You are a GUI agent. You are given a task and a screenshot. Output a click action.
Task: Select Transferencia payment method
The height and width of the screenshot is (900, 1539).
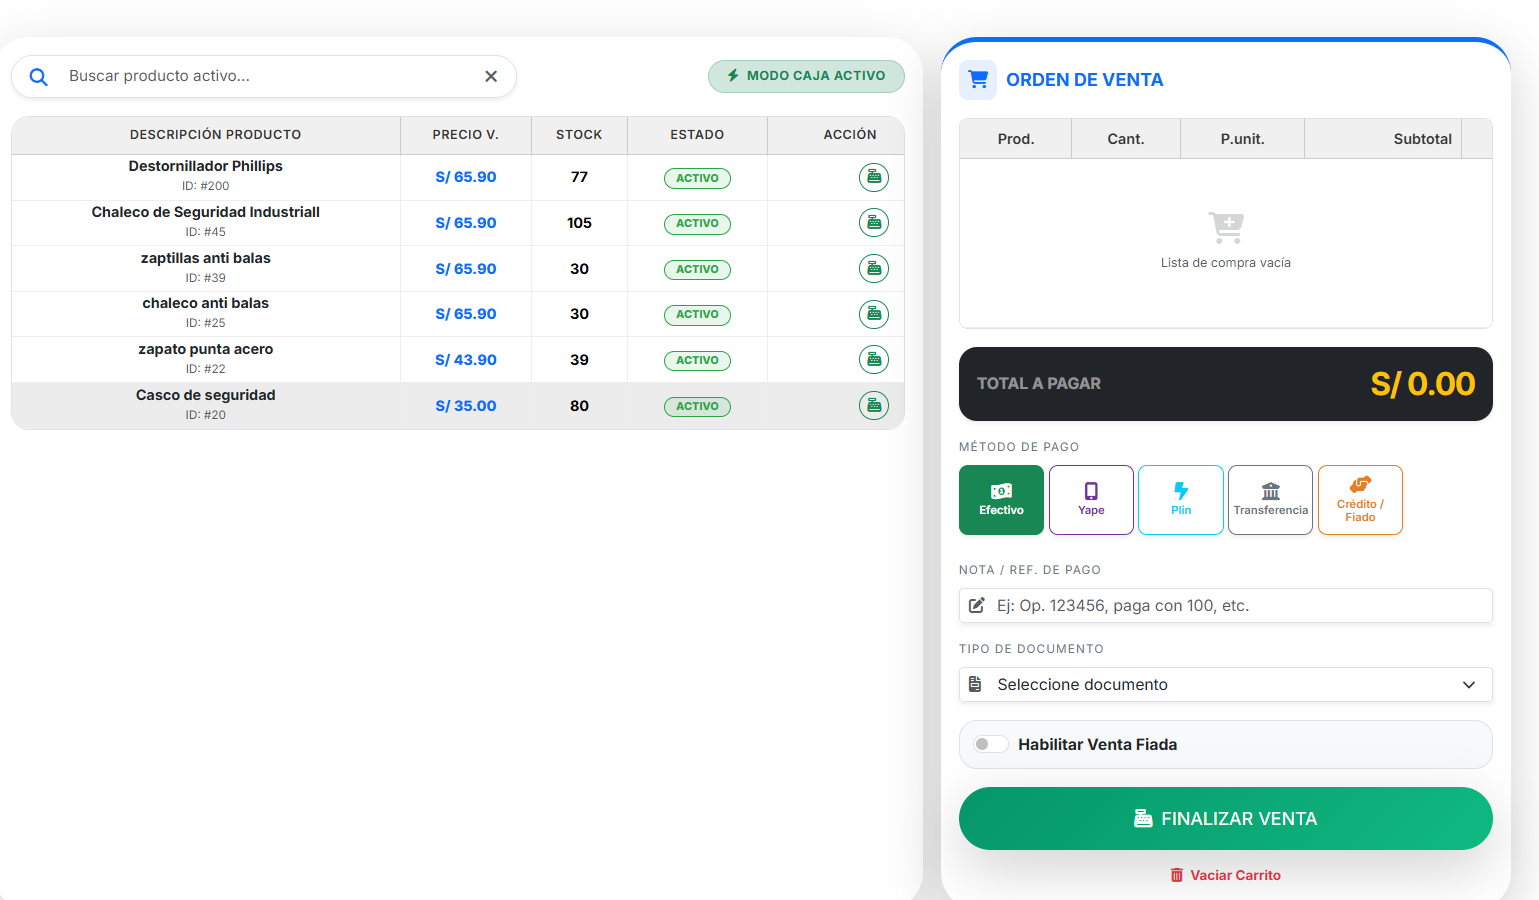click(1270, 500)
